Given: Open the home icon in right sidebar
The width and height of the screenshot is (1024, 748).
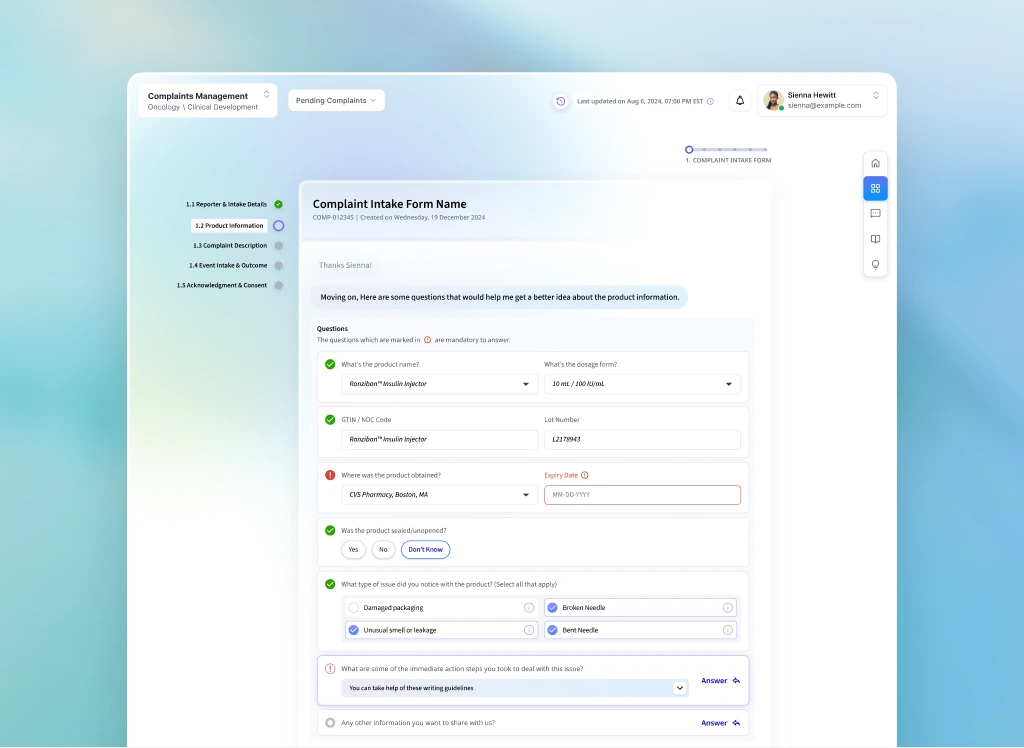Looking at the screenshot, I should 875,163.
